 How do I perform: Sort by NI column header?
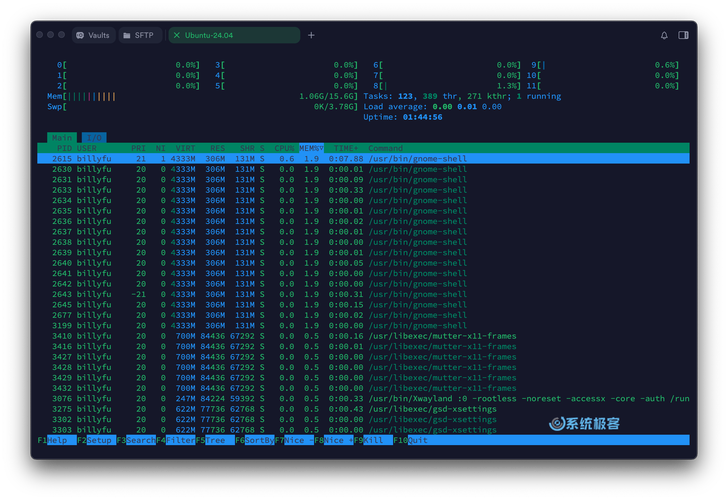pyautogui.click(x=161, y=148)
